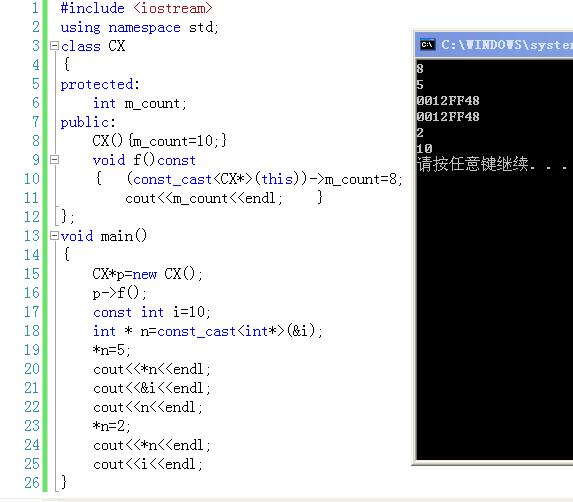Click the *n=5; statement
This screenshot has width=573, height=502.
(x=111, y=350)
